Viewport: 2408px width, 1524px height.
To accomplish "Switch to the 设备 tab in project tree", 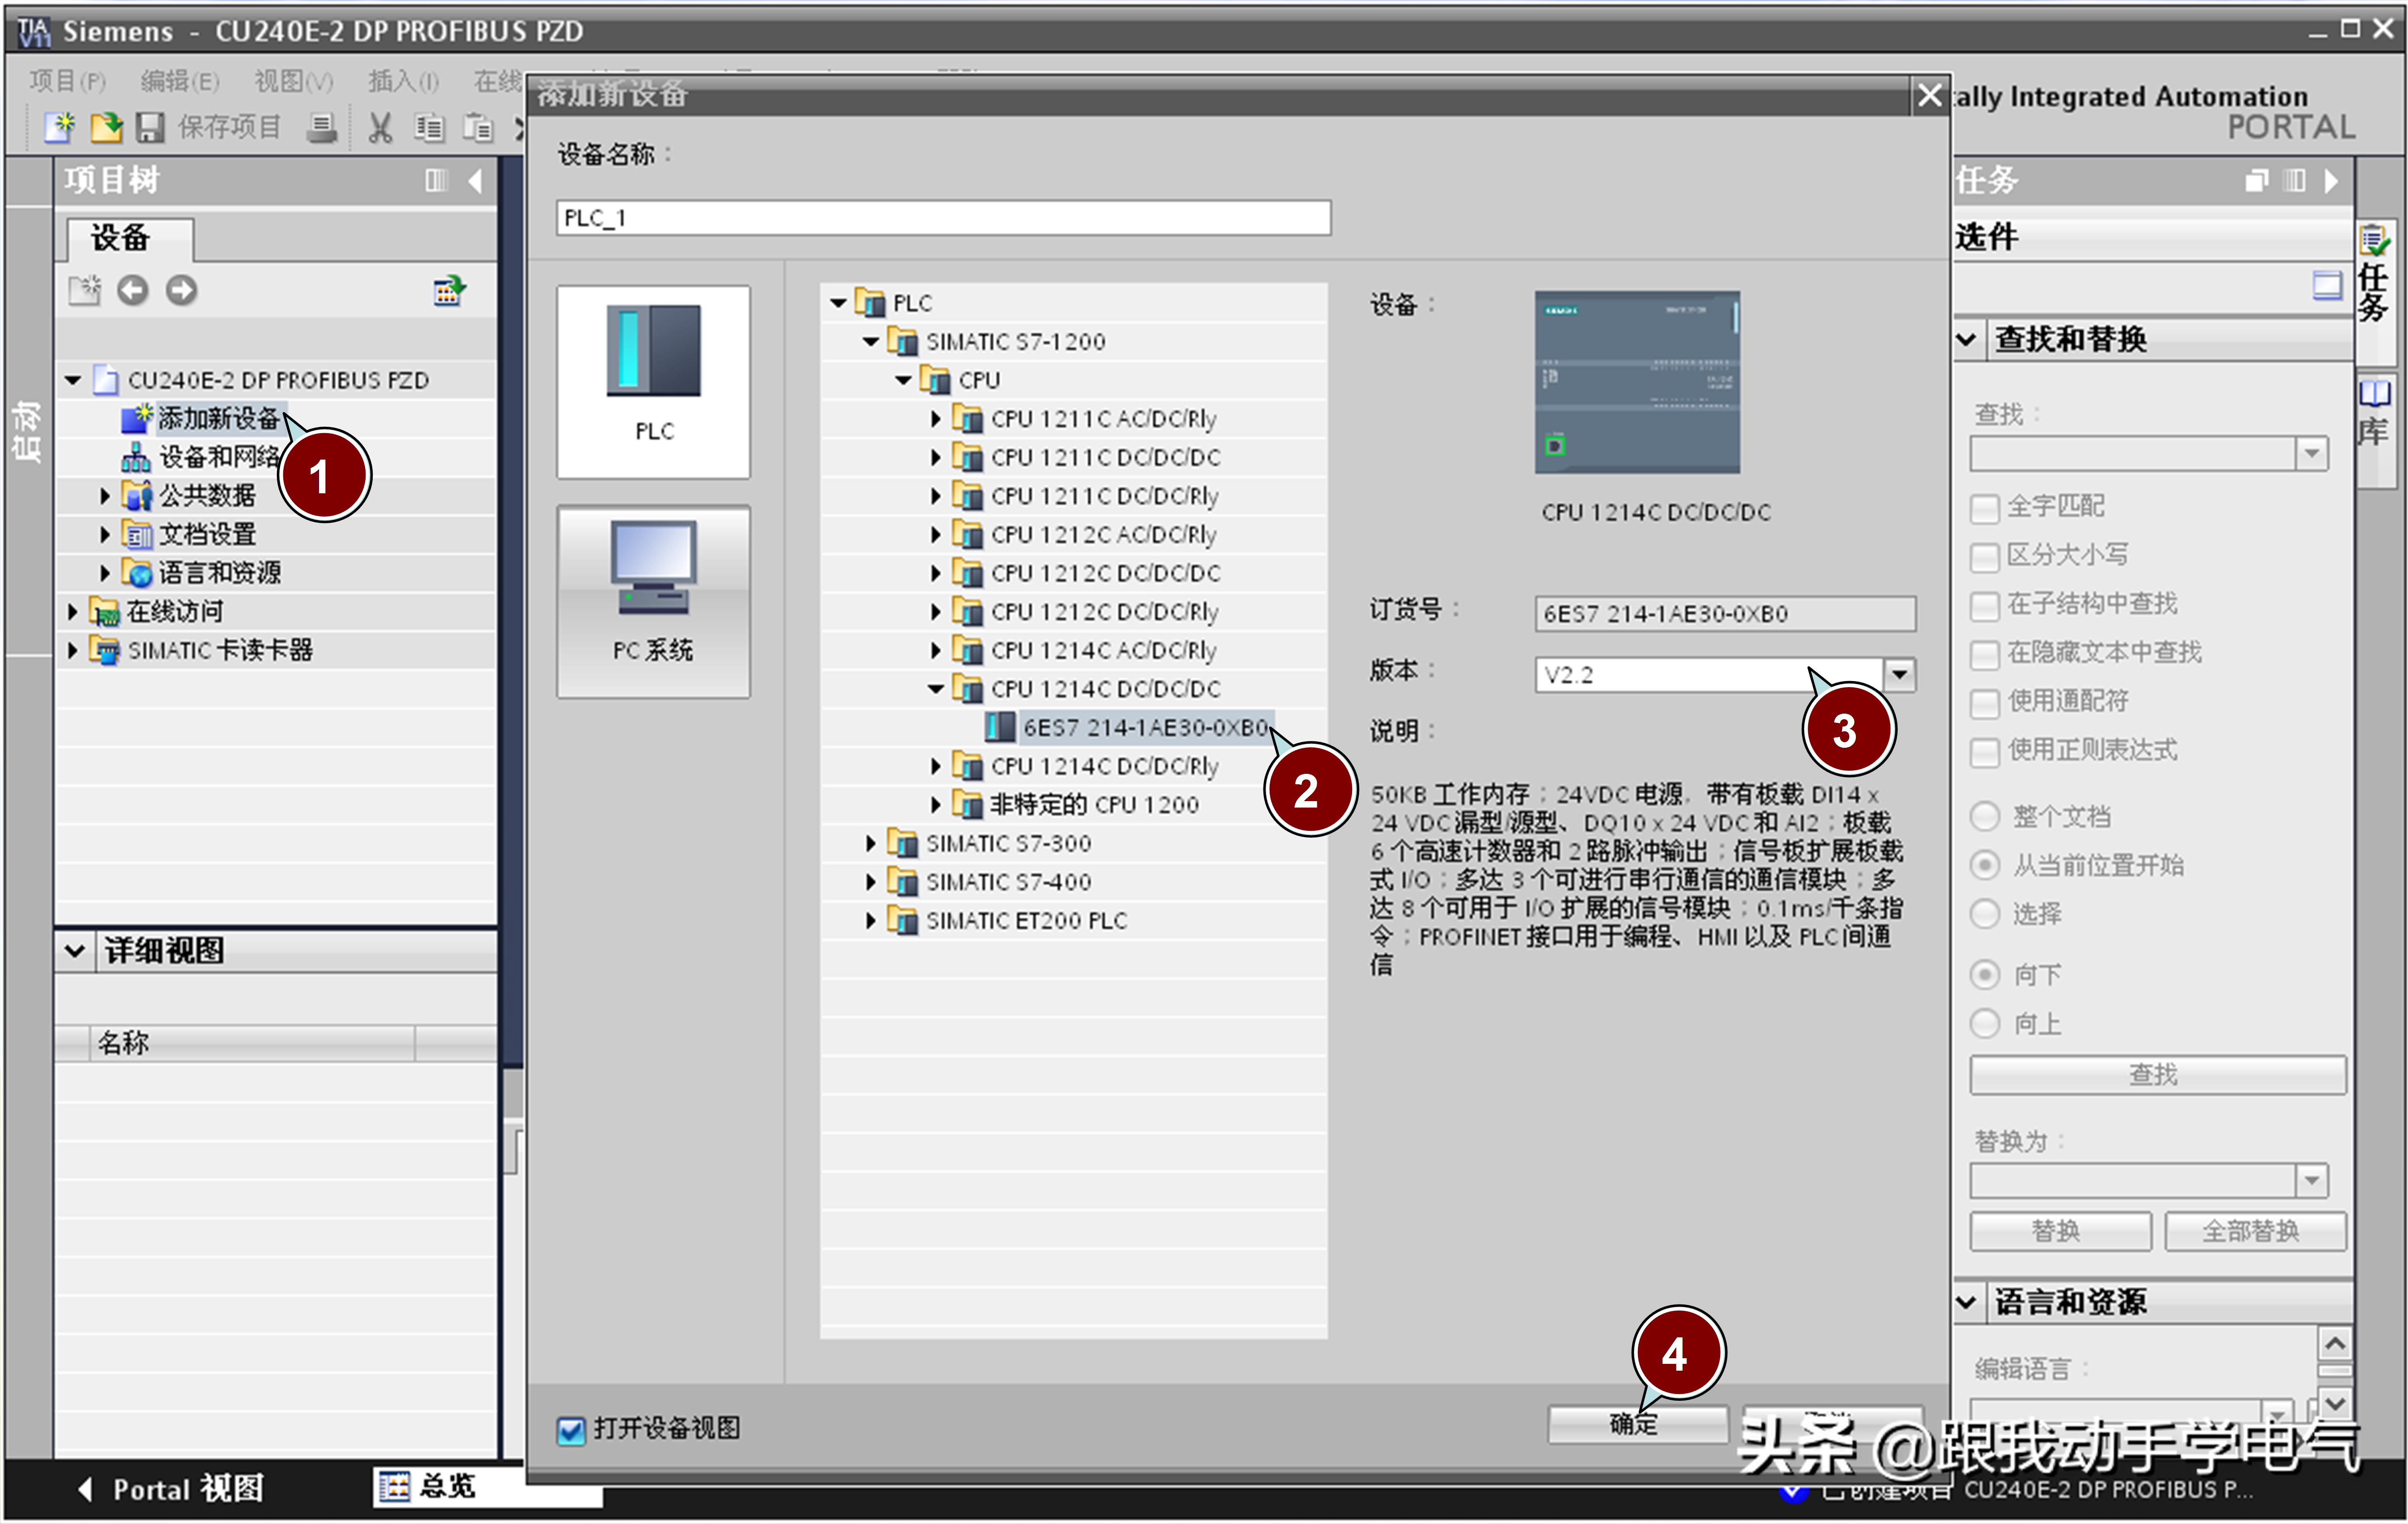I will coord(121,238).
